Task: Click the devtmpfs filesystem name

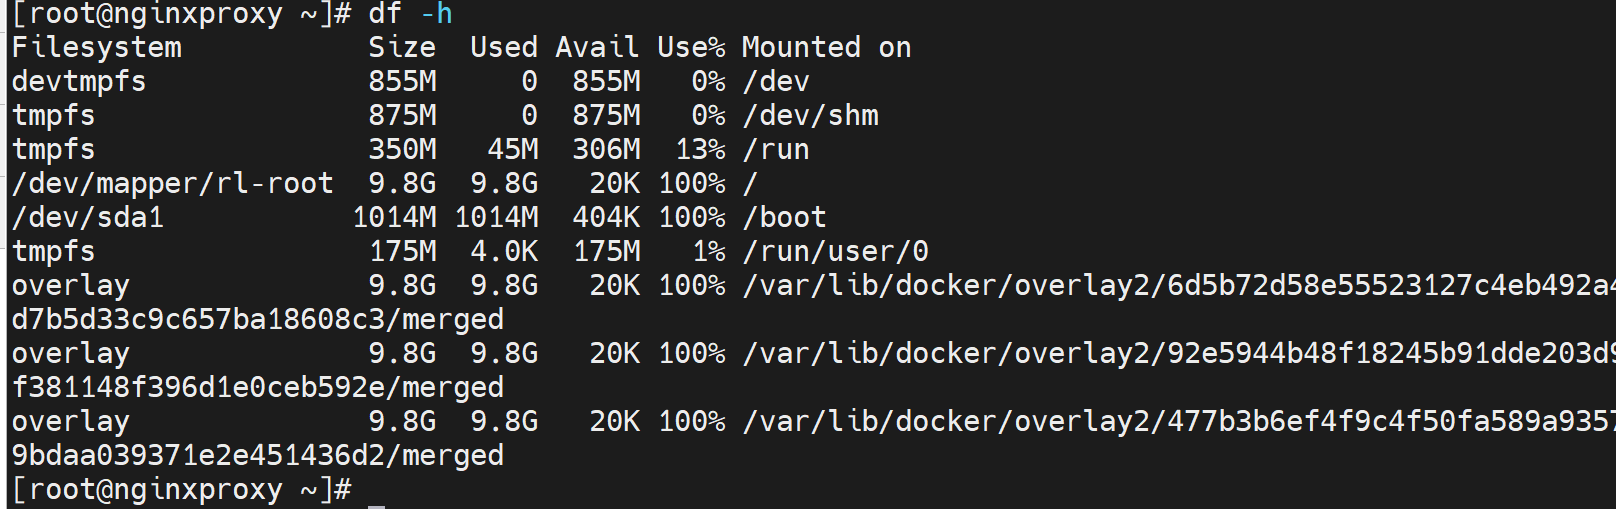Action: click(x=79, y=82)
